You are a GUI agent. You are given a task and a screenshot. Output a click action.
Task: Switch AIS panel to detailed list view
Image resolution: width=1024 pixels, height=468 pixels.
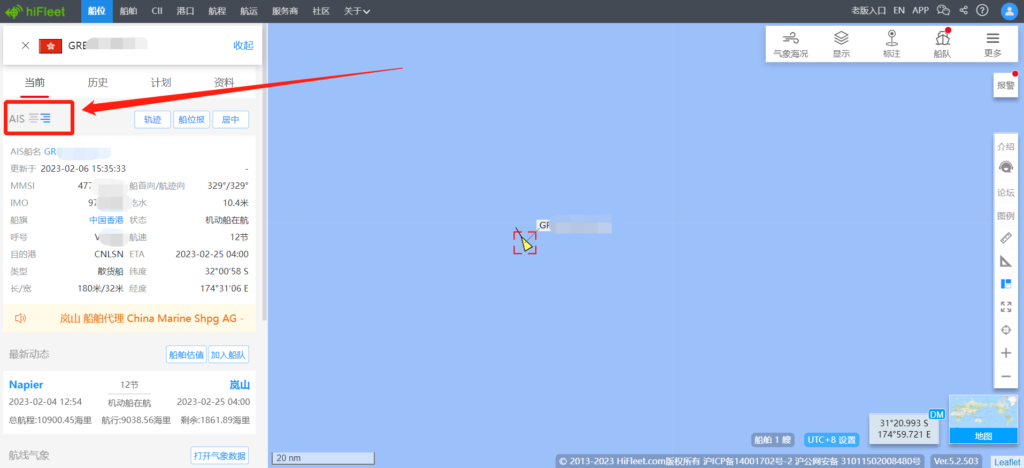click(45, 118)
